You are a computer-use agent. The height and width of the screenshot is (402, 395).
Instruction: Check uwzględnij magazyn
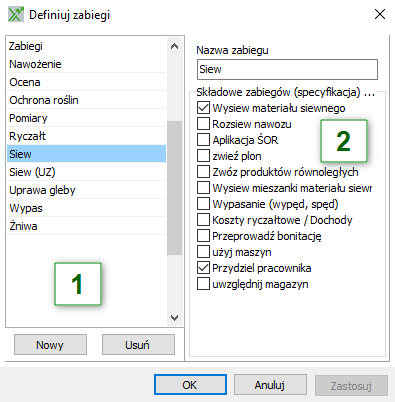(x=203, y=284)
